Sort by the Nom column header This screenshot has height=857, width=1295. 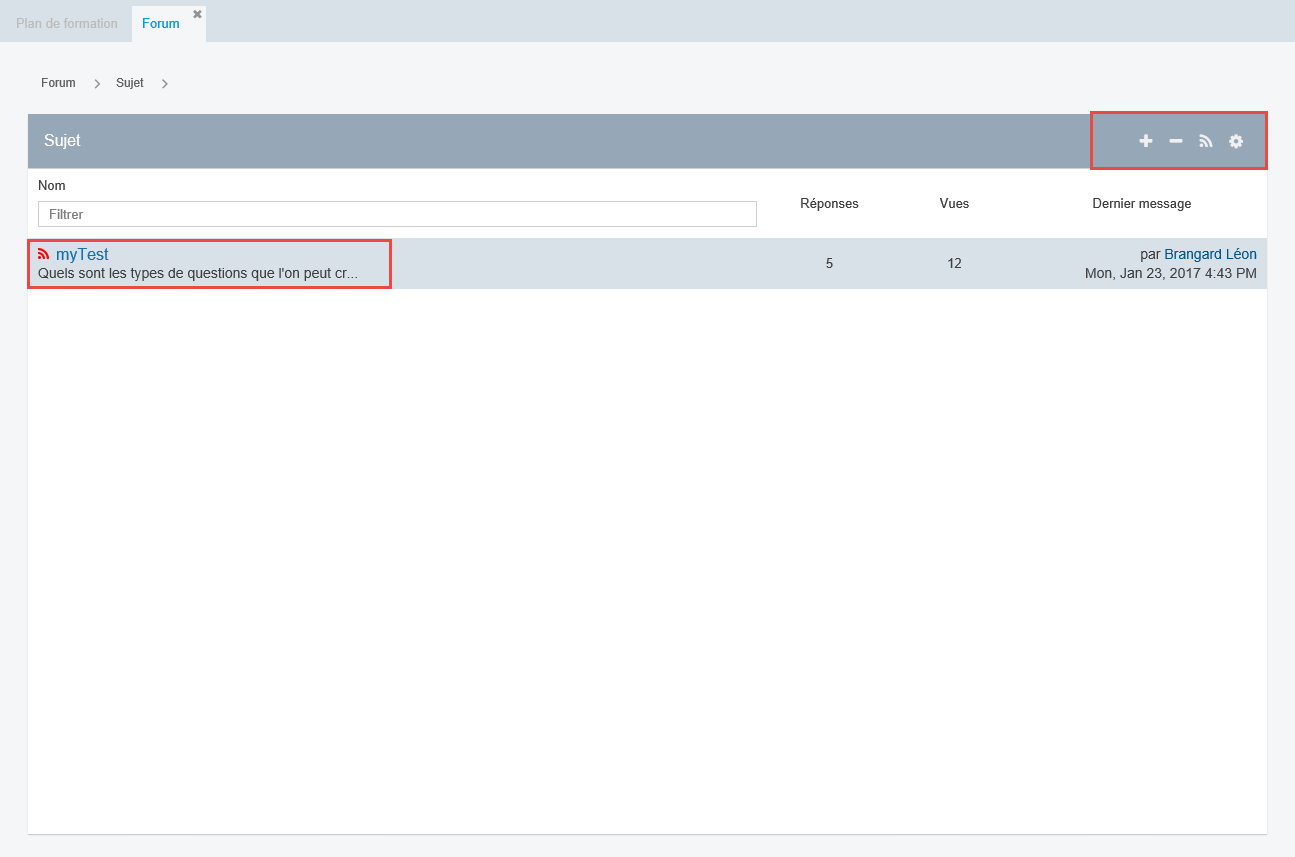(x=52, y=186)
